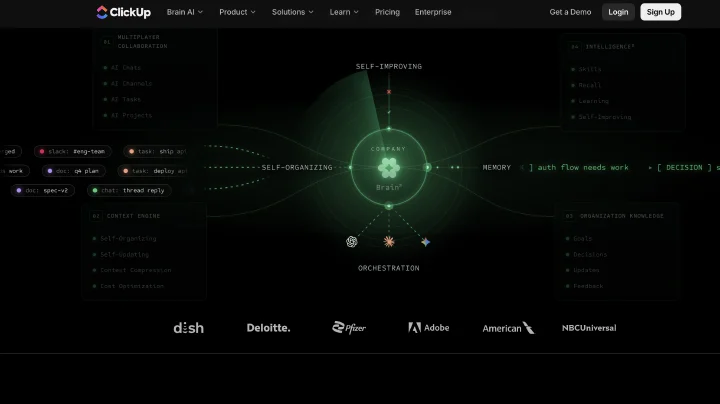The width and height of the screenshot is (720, 404).
Task: Click the 'task: ship api' chip
Action: (x=157, y=151)
